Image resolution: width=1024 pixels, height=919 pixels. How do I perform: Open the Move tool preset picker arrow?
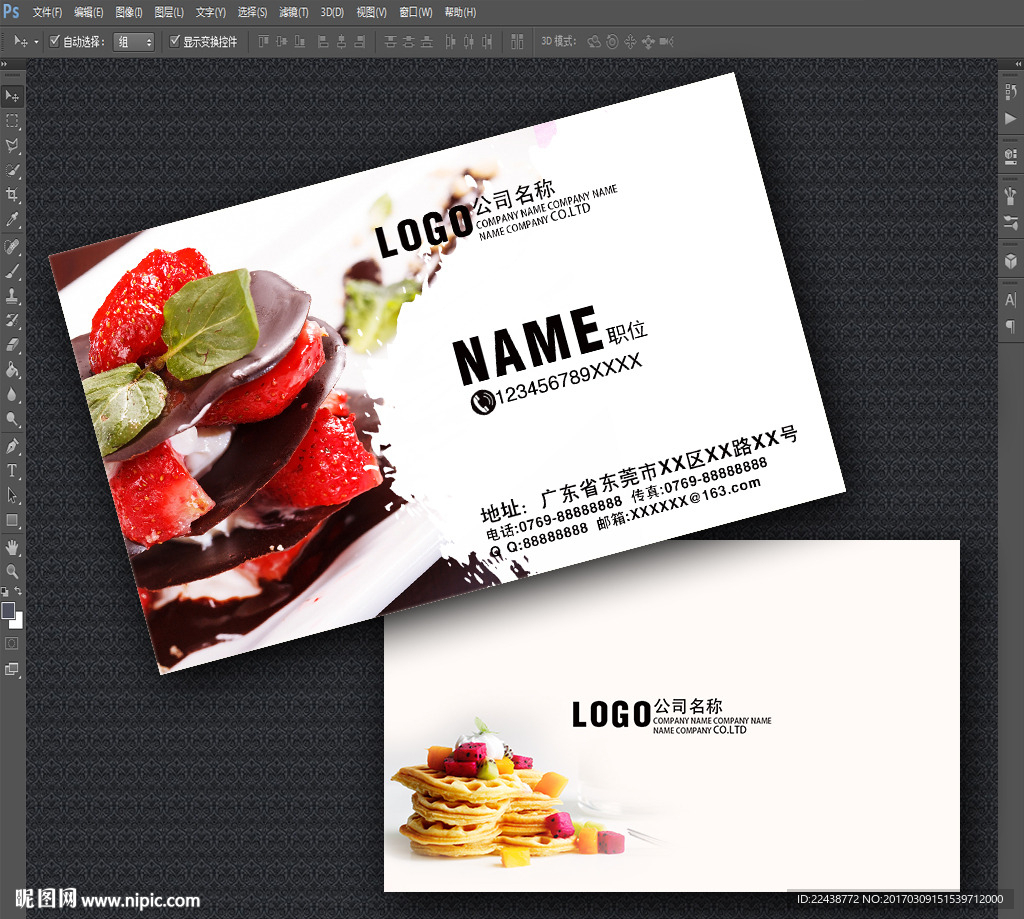[x=37, y=42]
